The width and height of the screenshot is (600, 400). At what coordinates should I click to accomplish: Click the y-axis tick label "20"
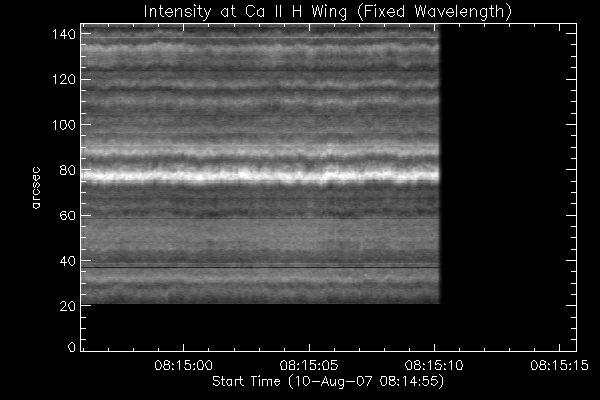(x=68, y=306)
